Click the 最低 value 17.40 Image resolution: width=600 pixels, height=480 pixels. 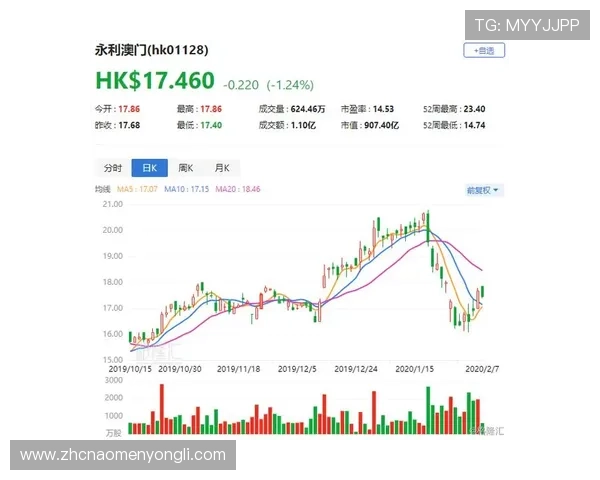pyautogui.click(x=211, y=125)
